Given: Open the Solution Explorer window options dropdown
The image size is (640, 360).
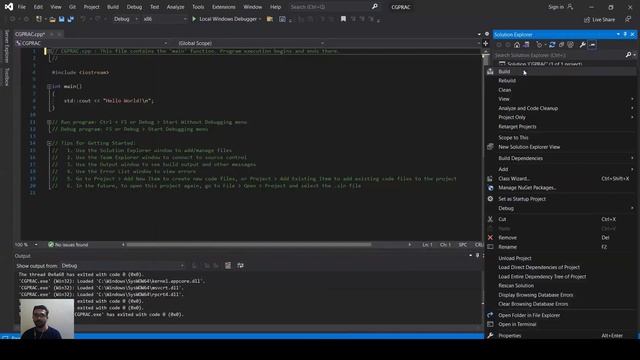Looking at the screenshot, I should point(618,34).
